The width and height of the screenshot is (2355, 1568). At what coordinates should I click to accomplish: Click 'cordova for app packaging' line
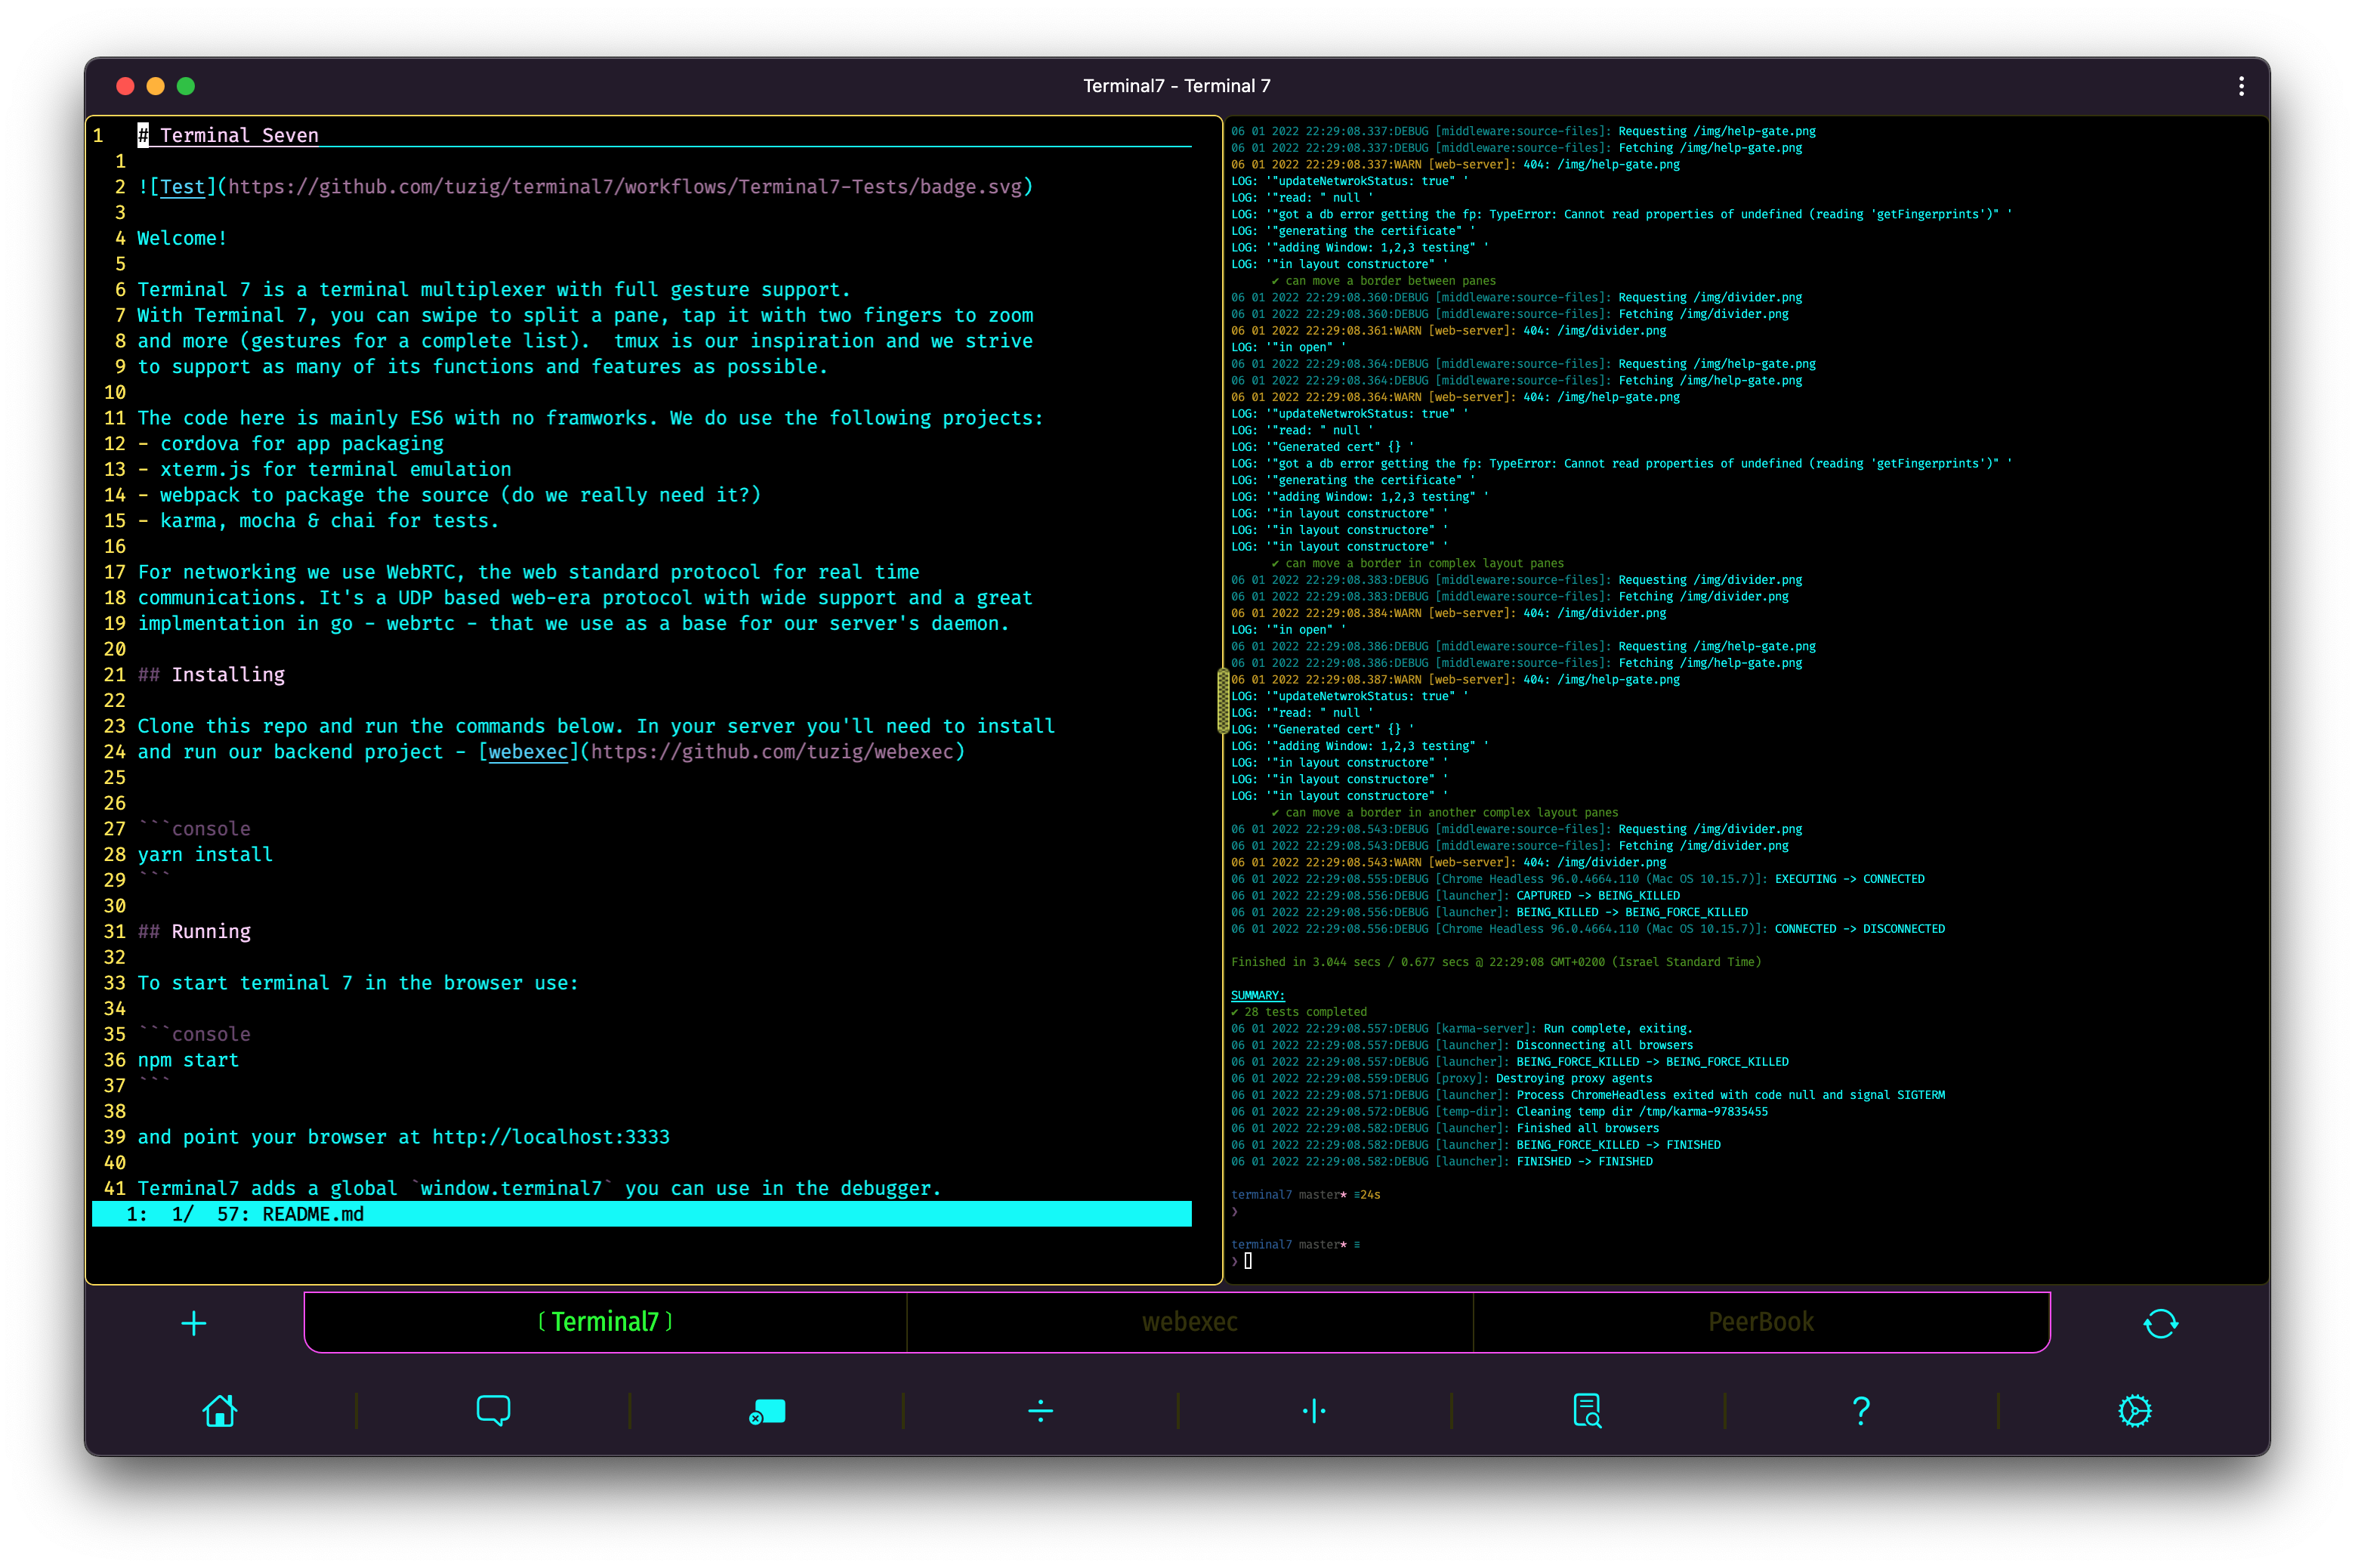(x=290, y=444)
